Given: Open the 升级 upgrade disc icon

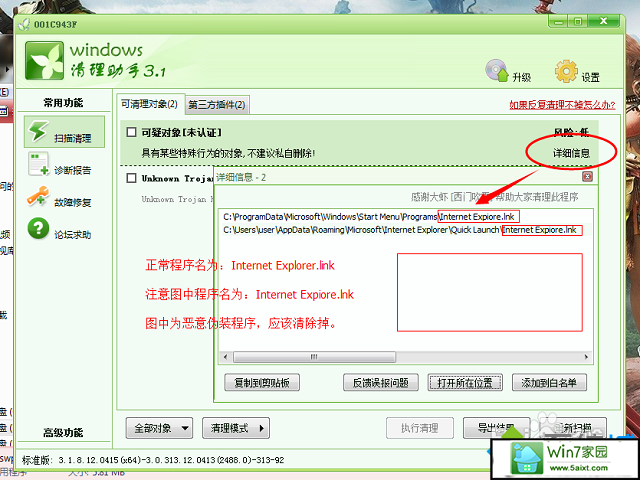Looking at the screenshot, I should click(x=496, y=71).
